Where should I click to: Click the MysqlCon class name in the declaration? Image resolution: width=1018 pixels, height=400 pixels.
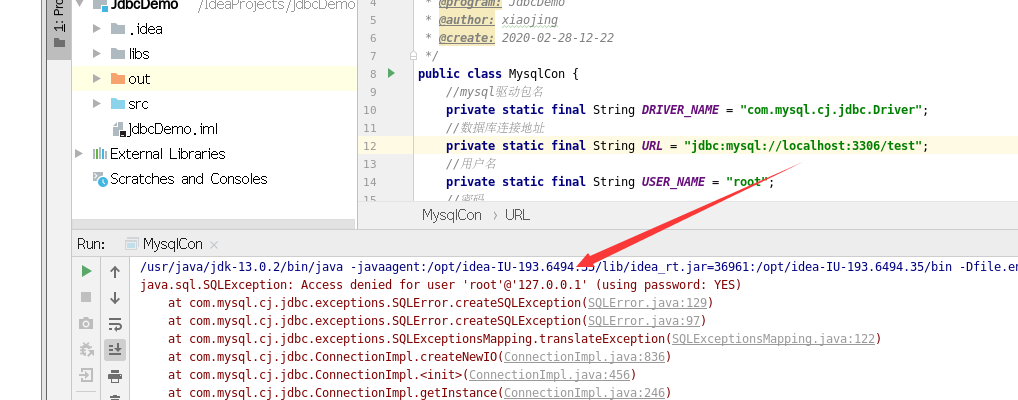pos(536,73)
